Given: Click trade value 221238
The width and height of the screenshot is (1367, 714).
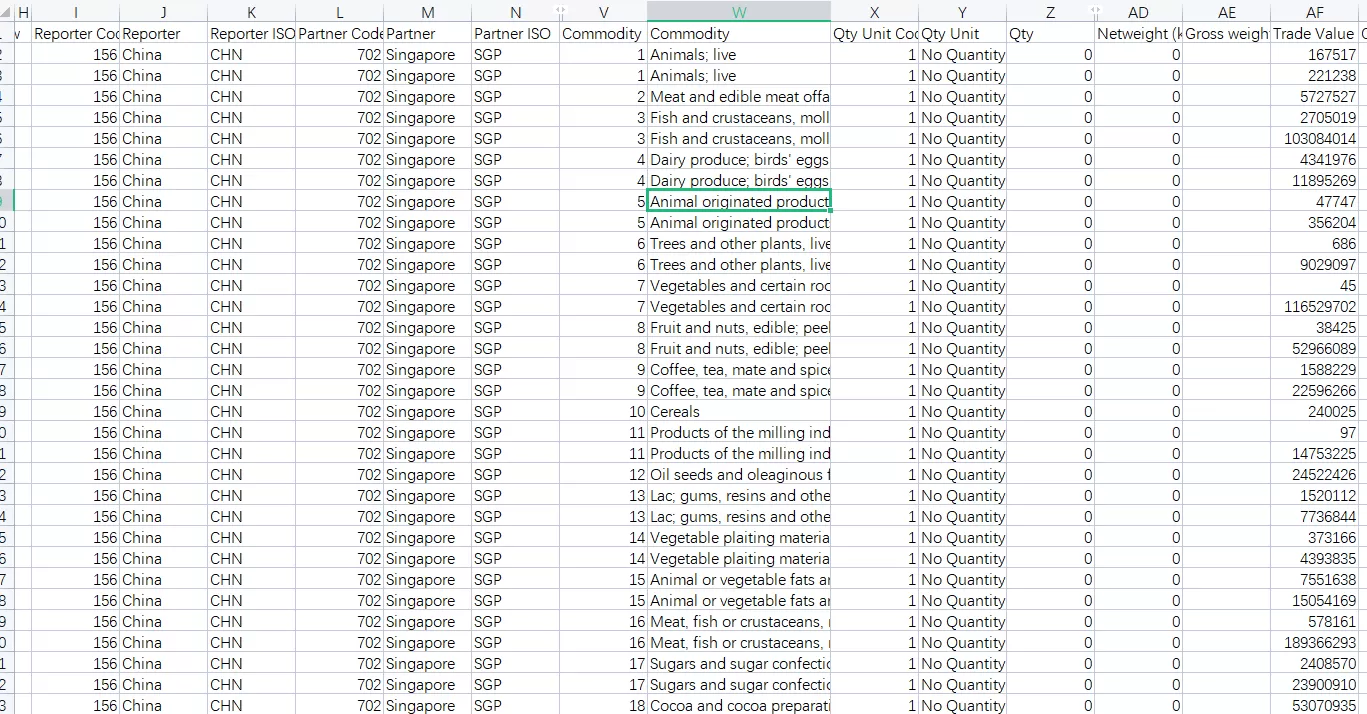Looking at the screenshot, I should click(1314, 75).
